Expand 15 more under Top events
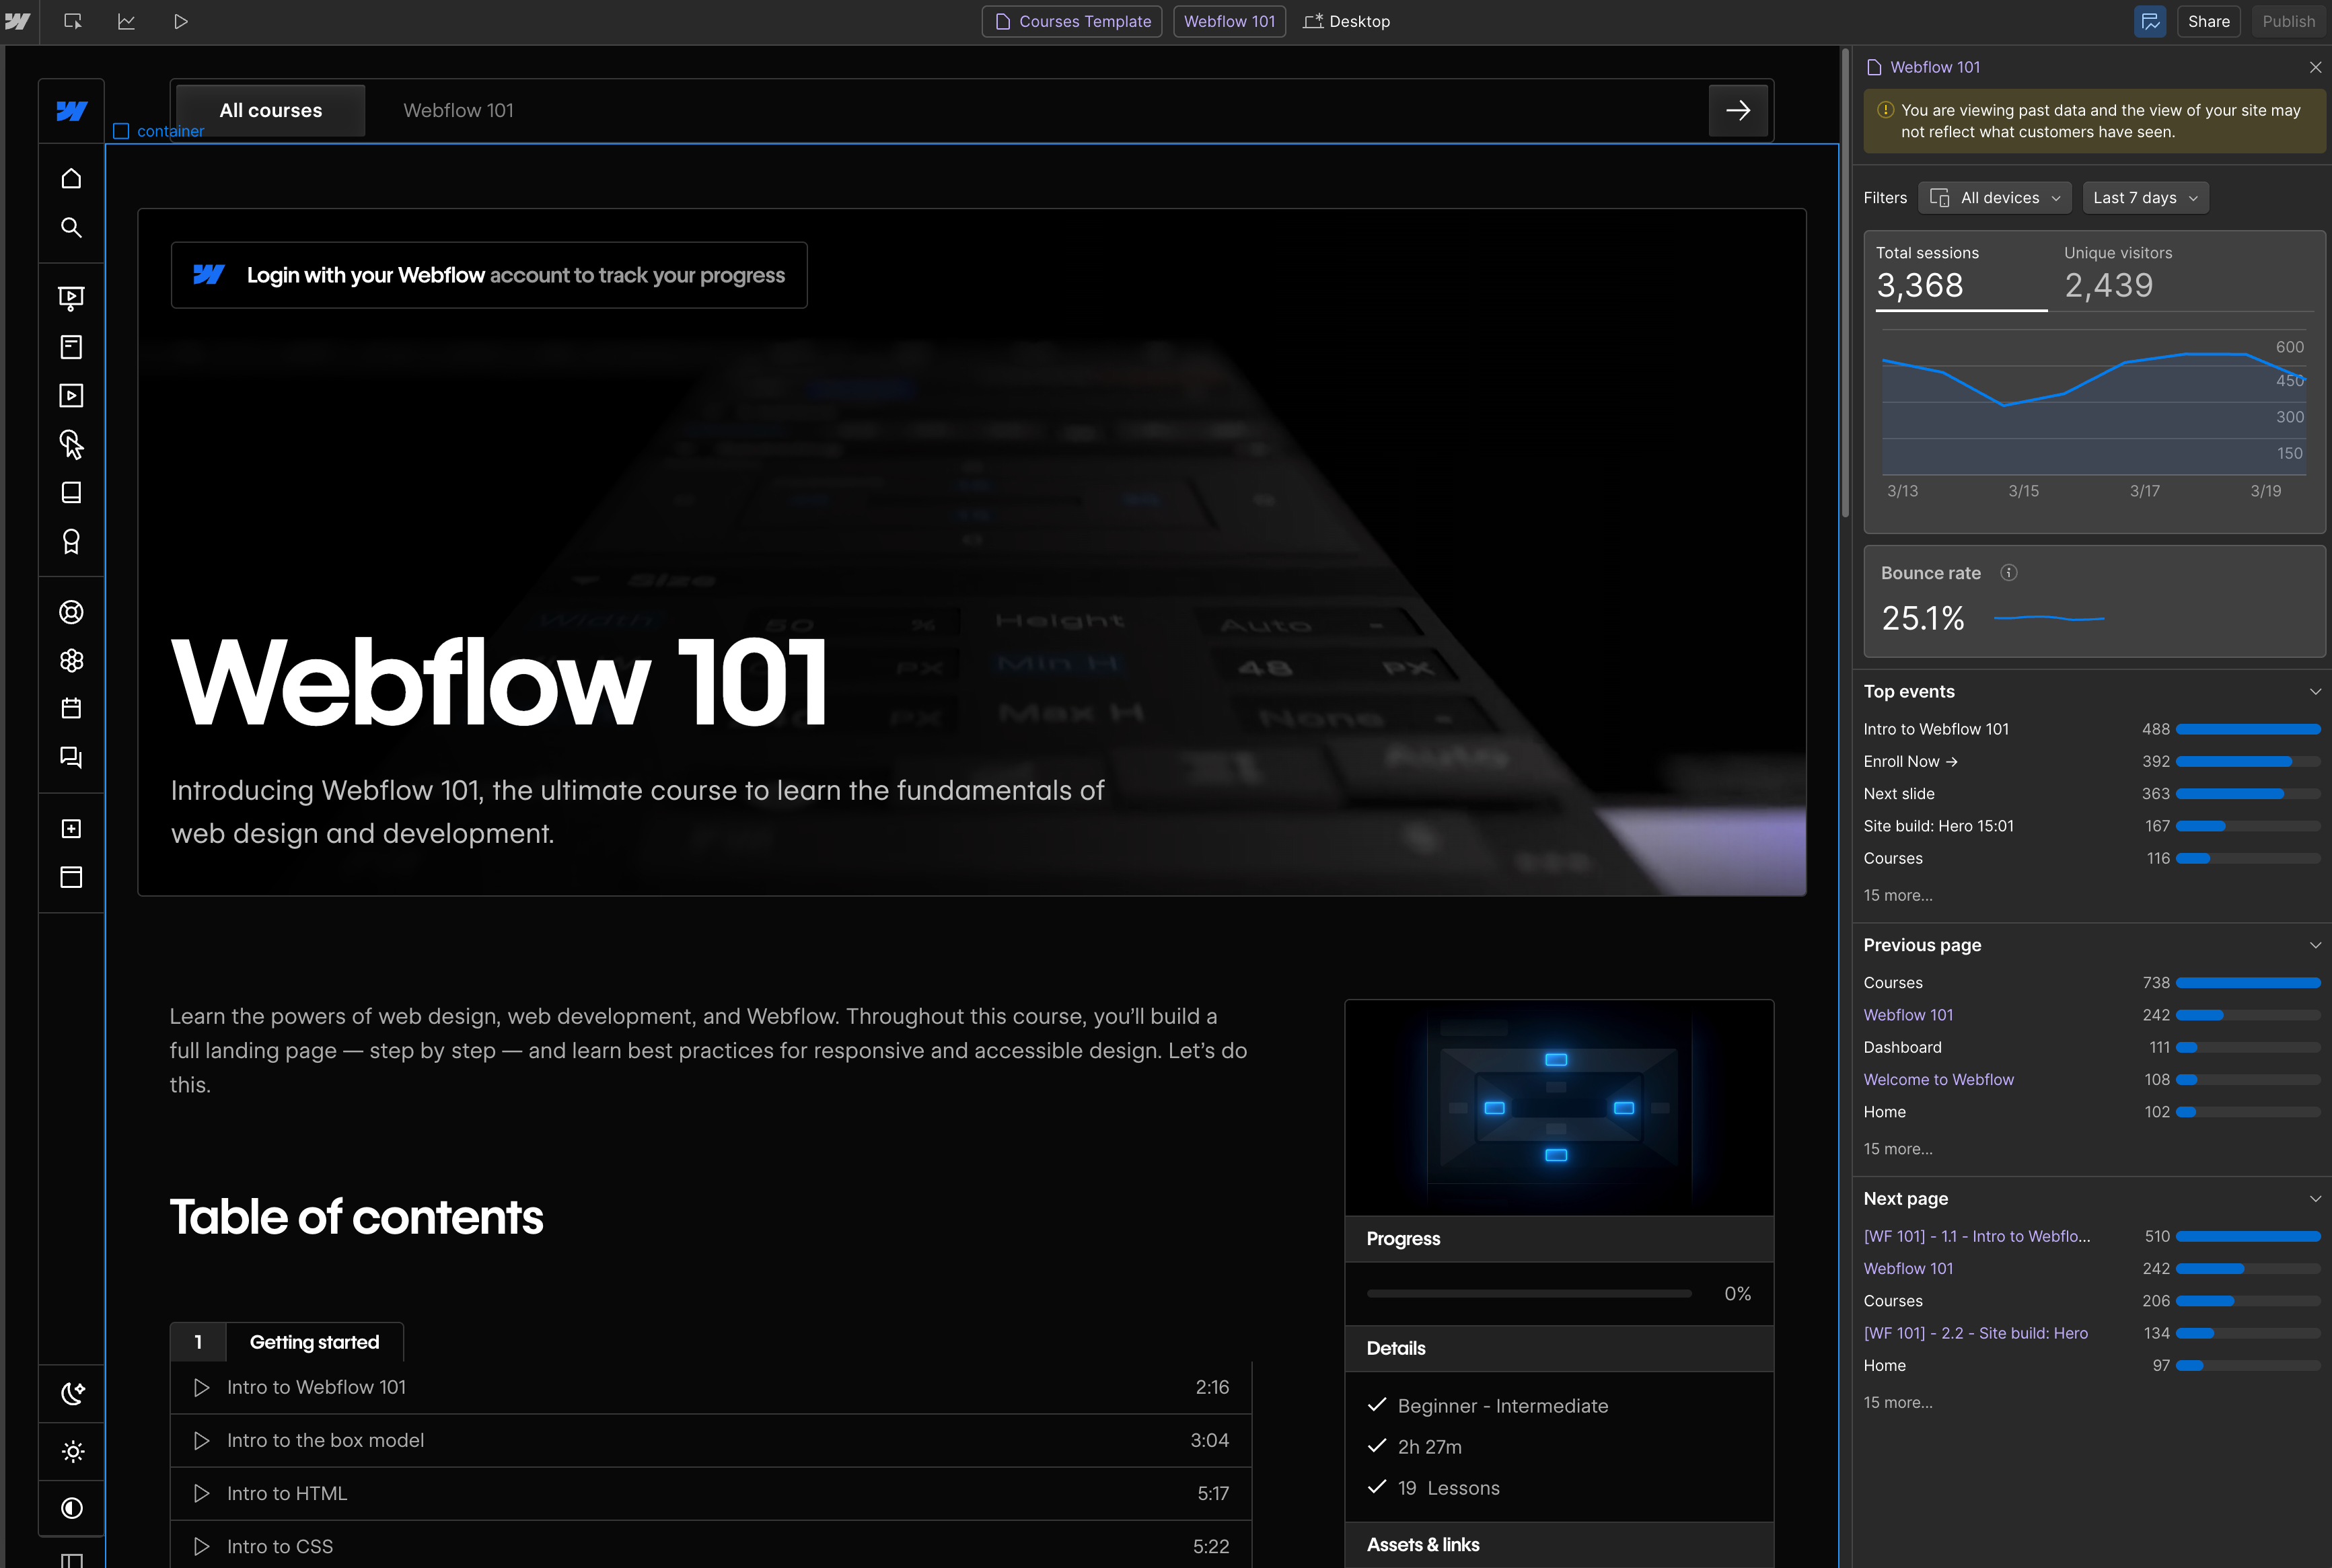Viewport: 2332px width, 1568px height. coord(1897,895)
